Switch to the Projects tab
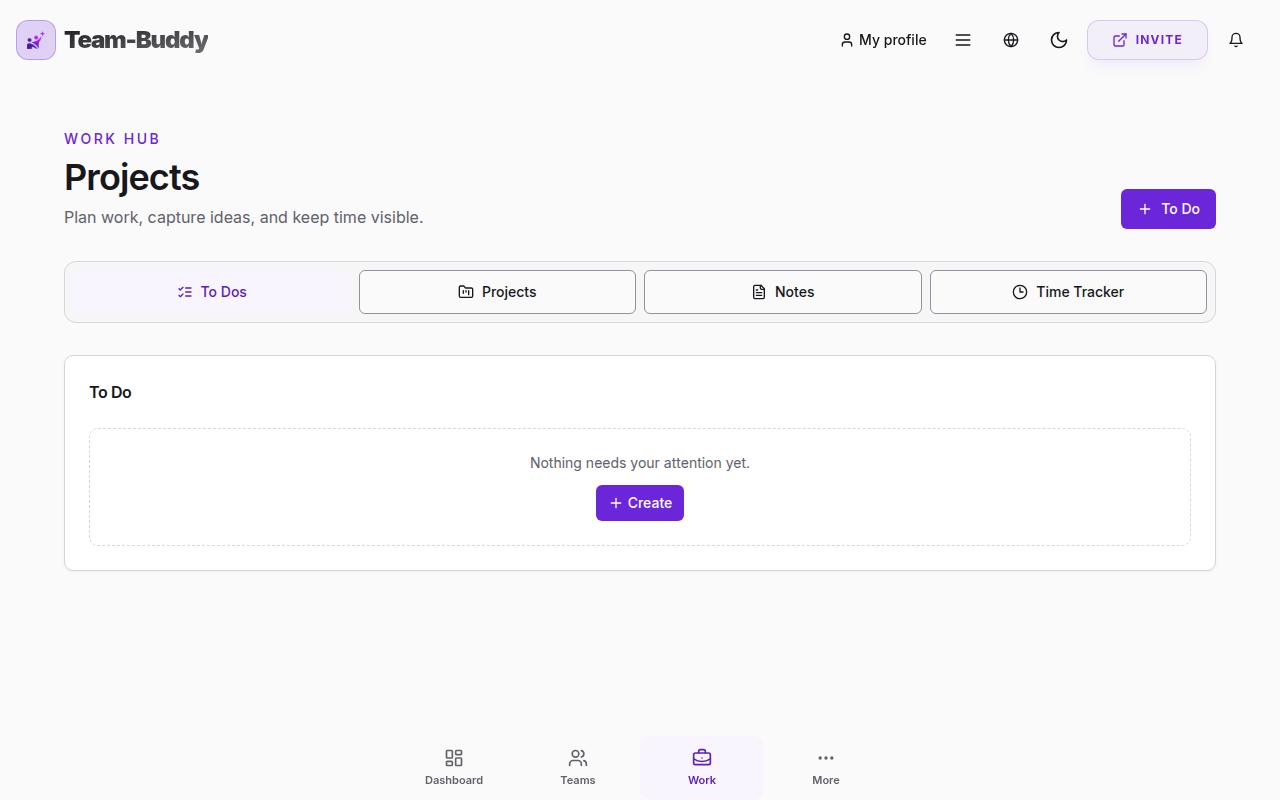1280x800 pixels. coord(497,292)
